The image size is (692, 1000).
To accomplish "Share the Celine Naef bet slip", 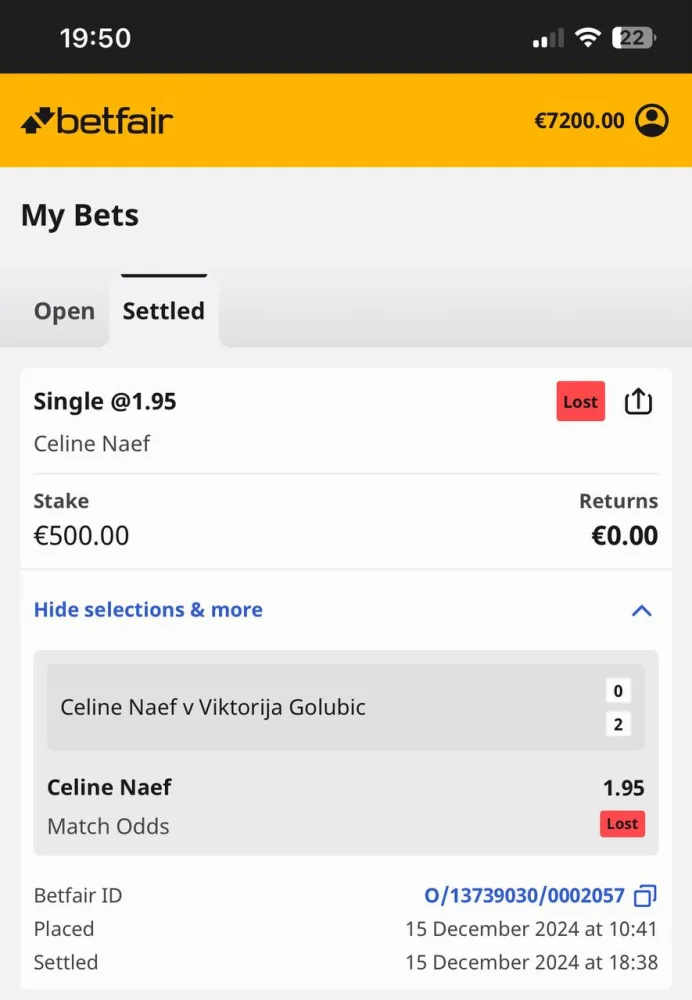I will tap(638, 402).
